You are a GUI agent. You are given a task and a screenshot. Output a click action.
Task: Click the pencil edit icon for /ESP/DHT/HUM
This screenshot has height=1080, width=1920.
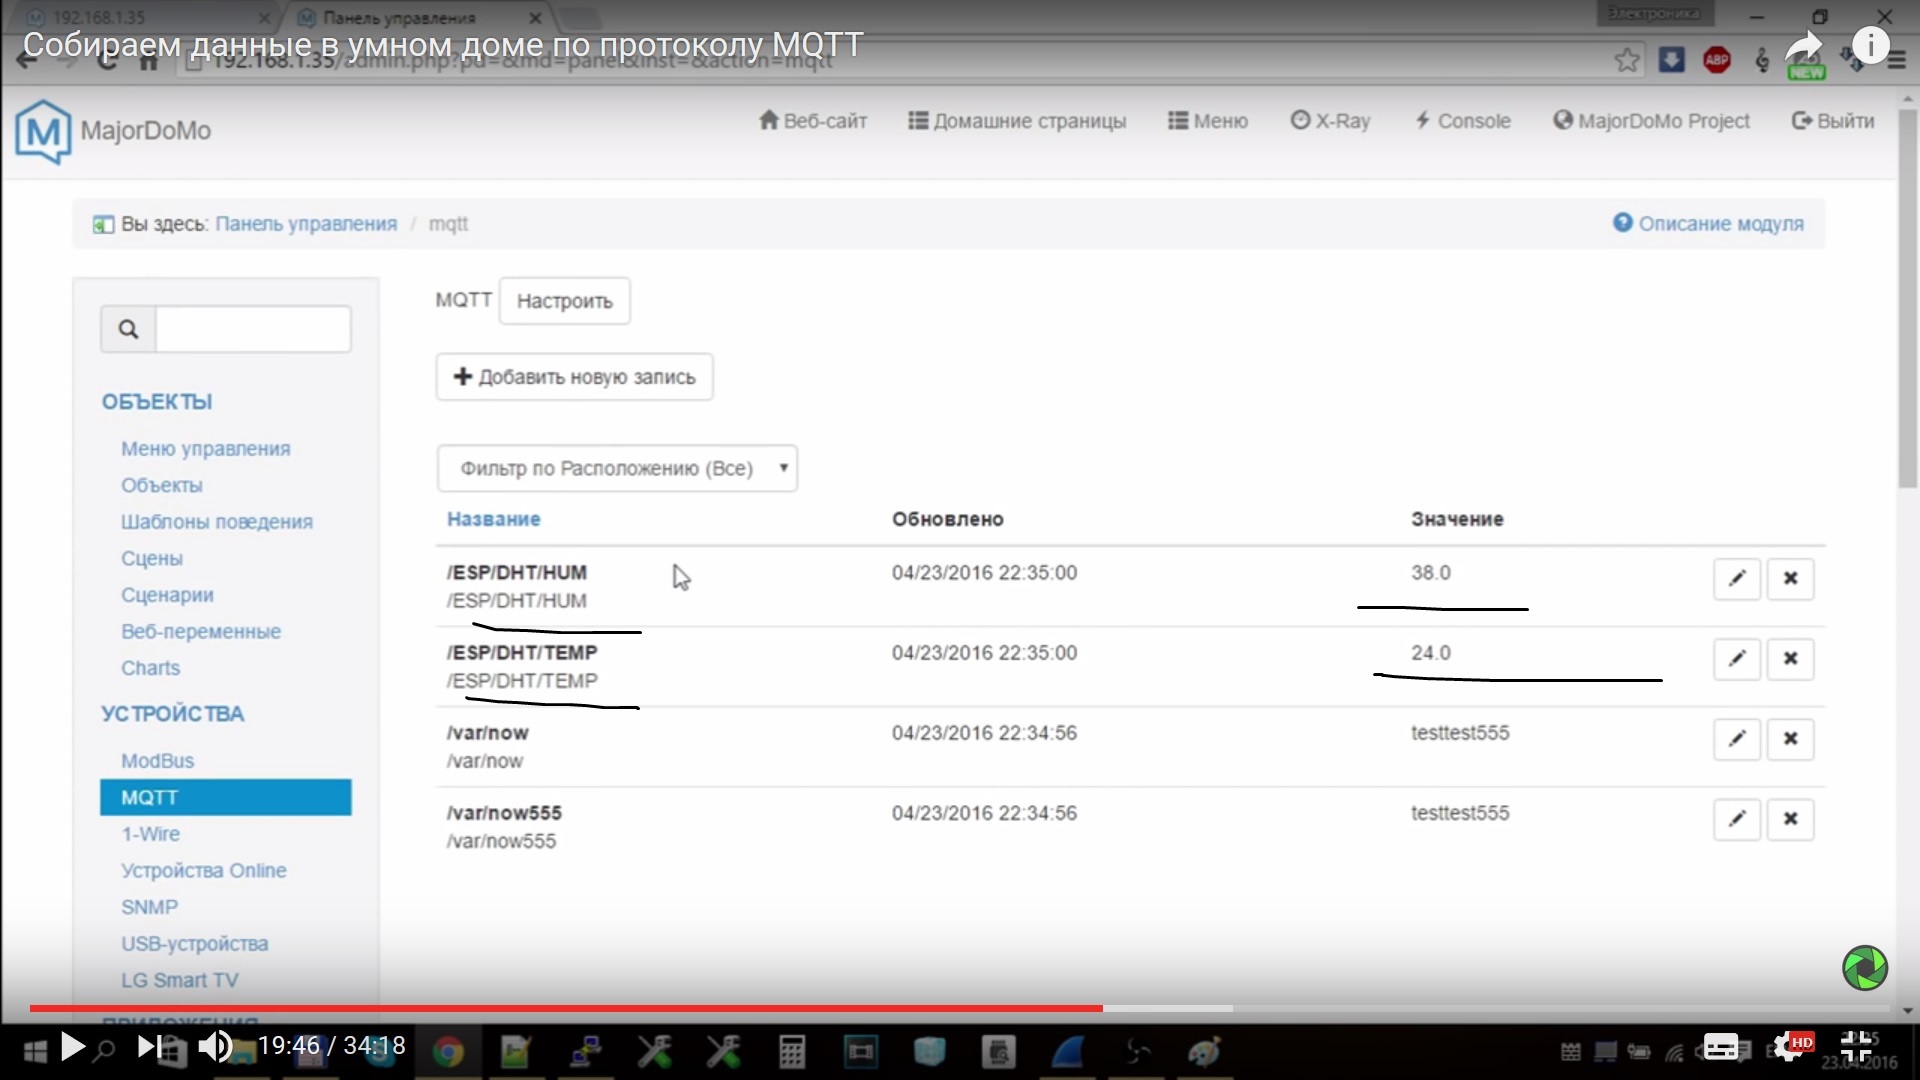[1737, 578]
